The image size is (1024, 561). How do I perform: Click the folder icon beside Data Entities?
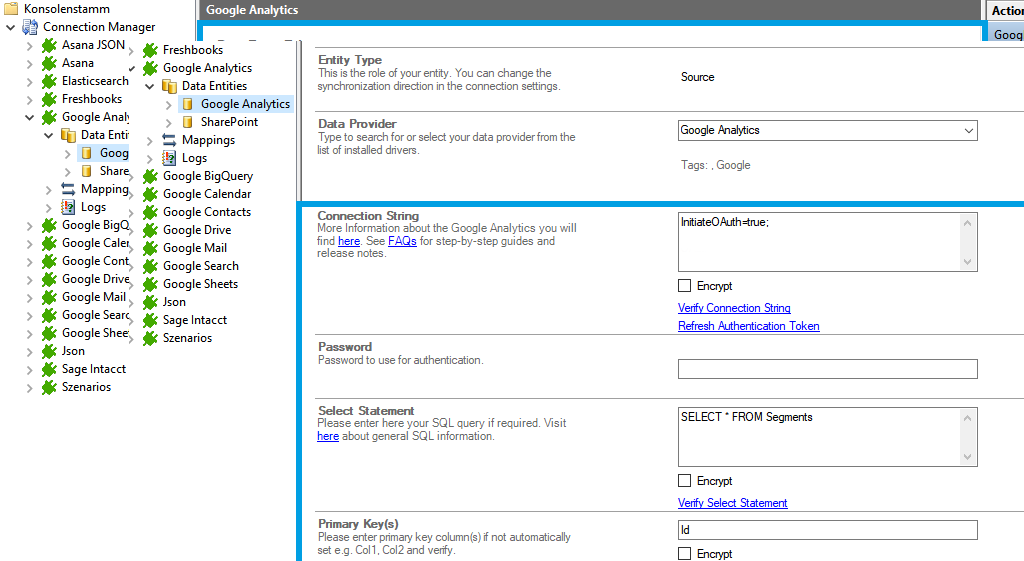point(169,86)
